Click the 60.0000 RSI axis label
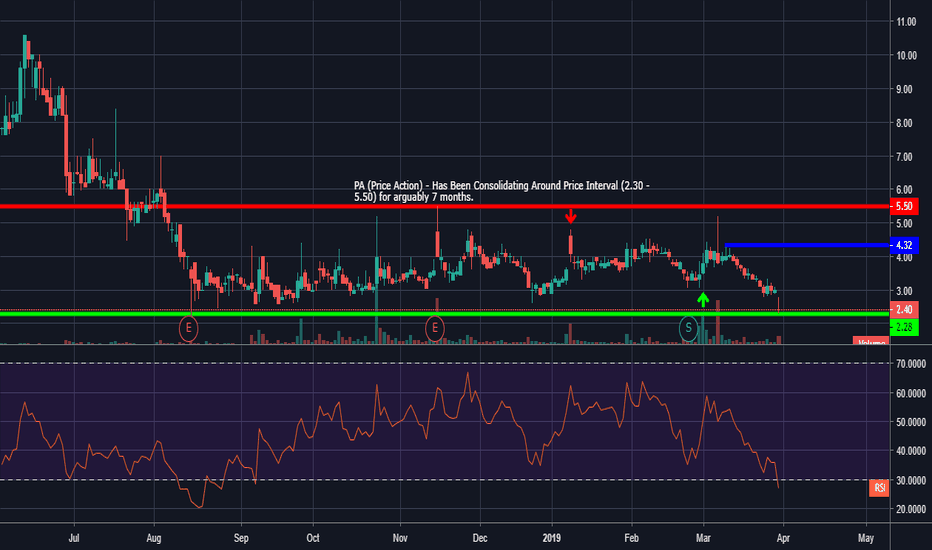Screen dimensions: 932x550 911,394
